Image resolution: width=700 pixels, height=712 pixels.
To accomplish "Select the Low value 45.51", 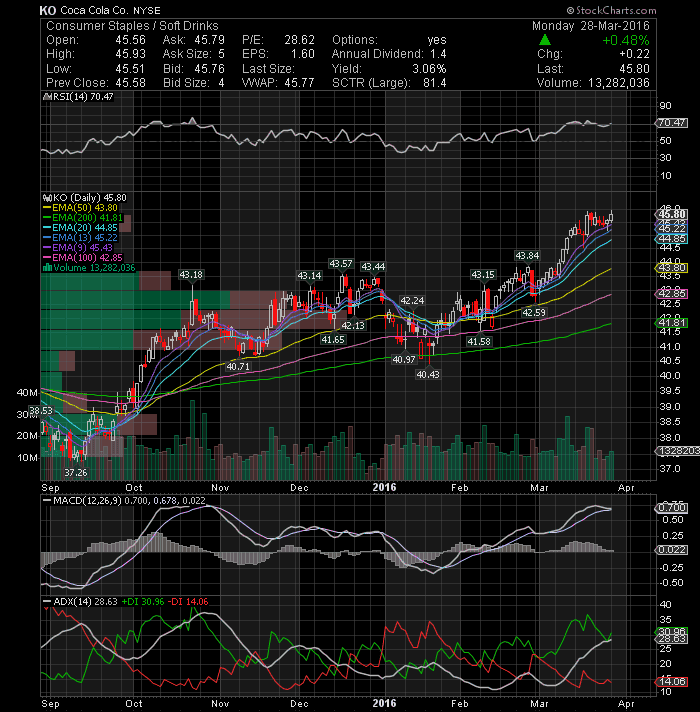I will coord(130,69).
